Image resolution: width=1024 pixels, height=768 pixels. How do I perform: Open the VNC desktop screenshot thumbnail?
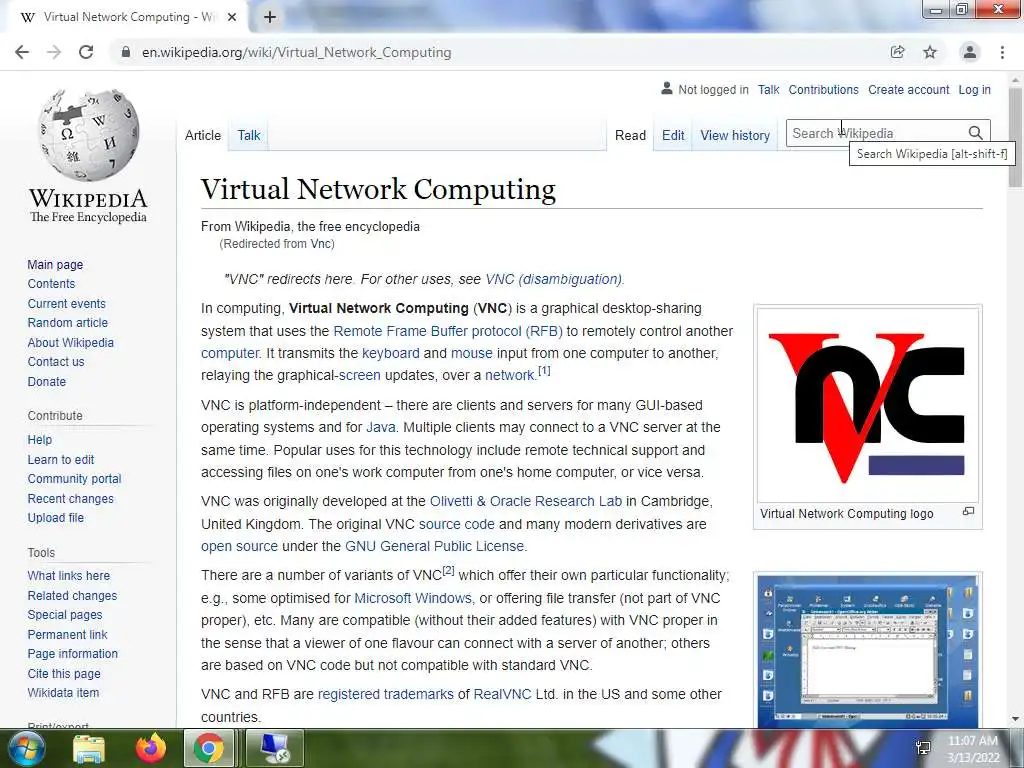pyautogui.click(x=867, y=651)
